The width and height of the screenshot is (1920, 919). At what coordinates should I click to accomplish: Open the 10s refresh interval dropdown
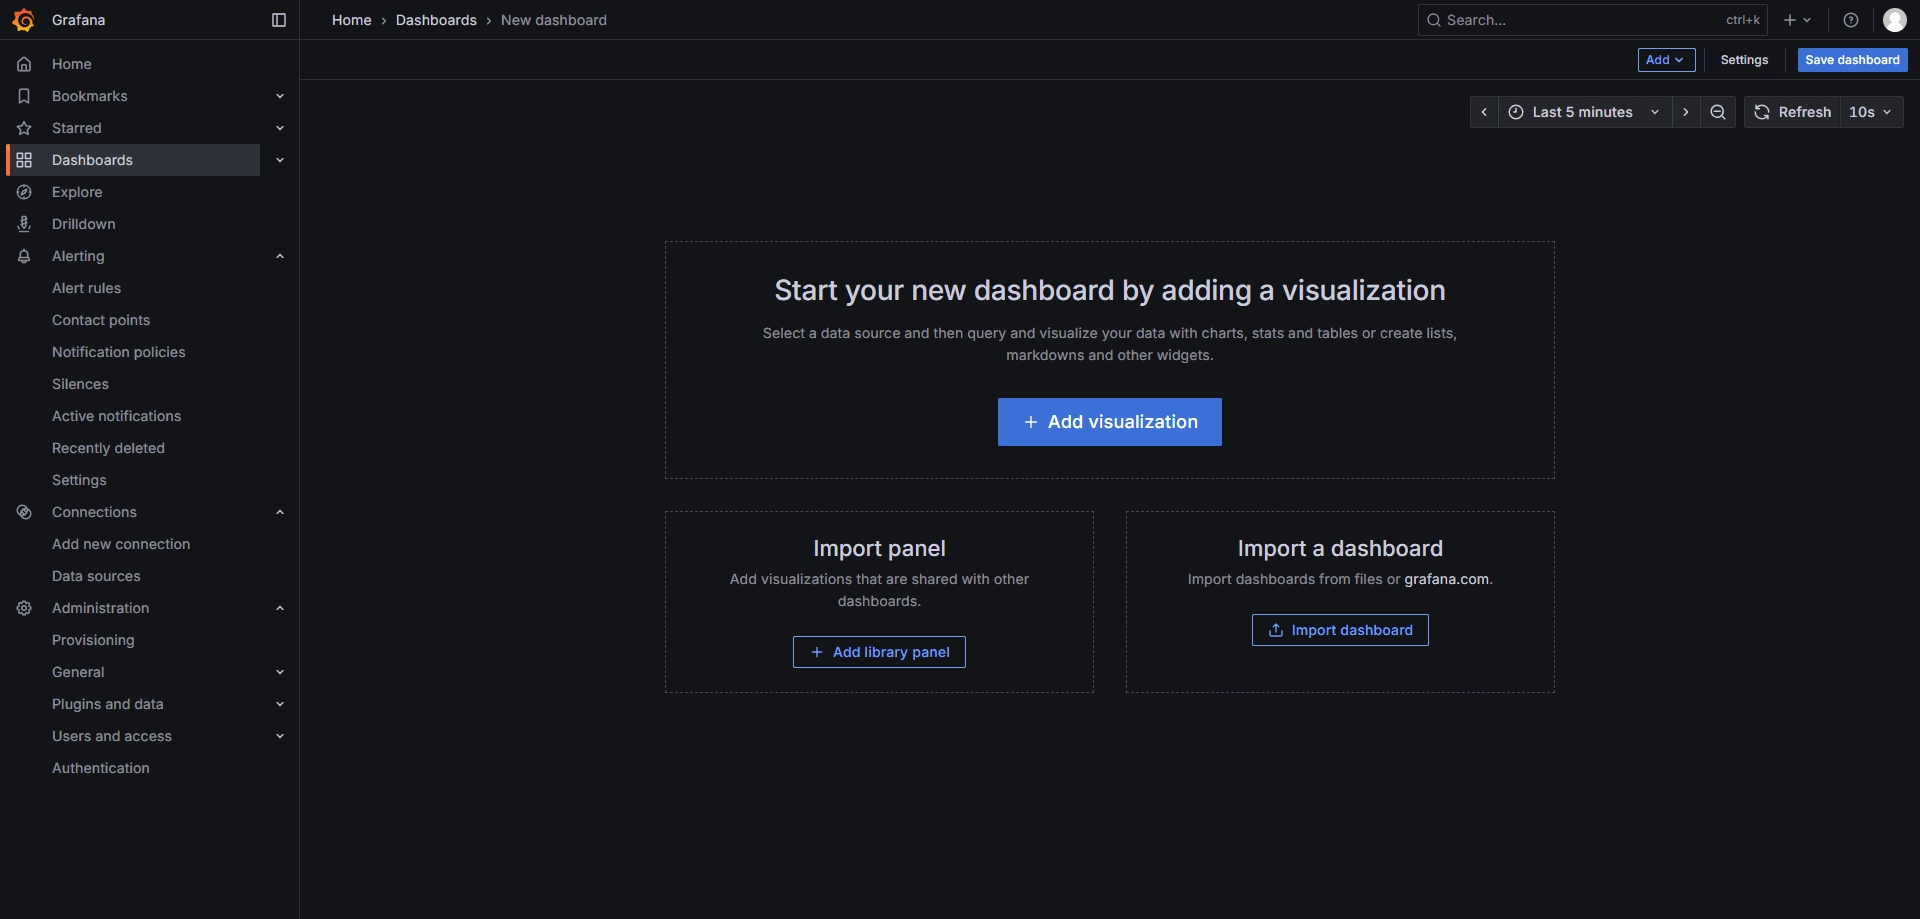[x=1870, y=112]
